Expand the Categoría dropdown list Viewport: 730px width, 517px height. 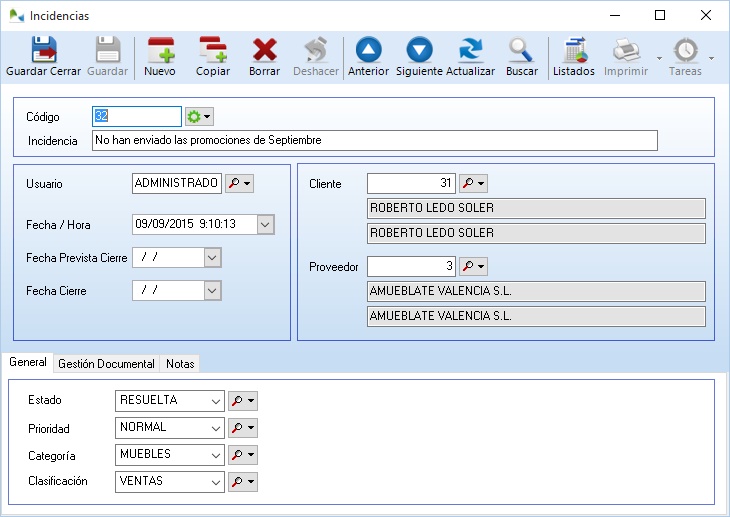coord(214,455)
